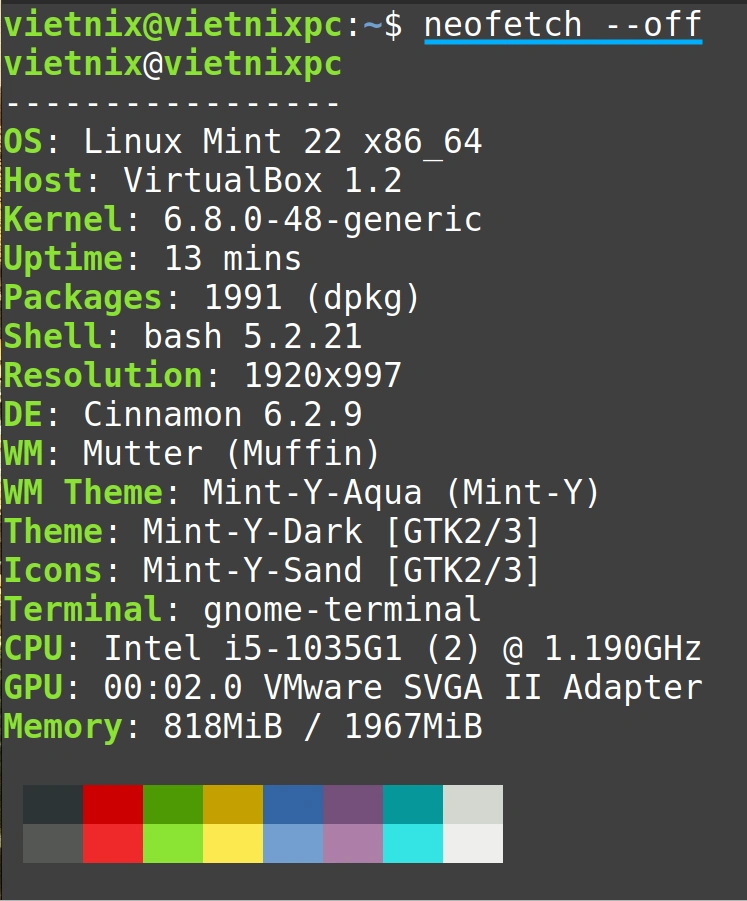Click the bright green color block

(173, 844)
